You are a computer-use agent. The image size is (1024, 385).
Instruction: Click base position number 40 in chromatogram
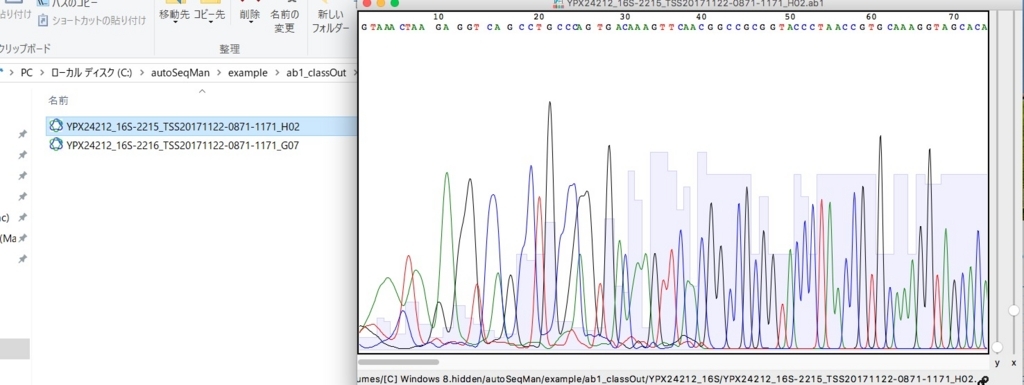click(x=701, y=16)
